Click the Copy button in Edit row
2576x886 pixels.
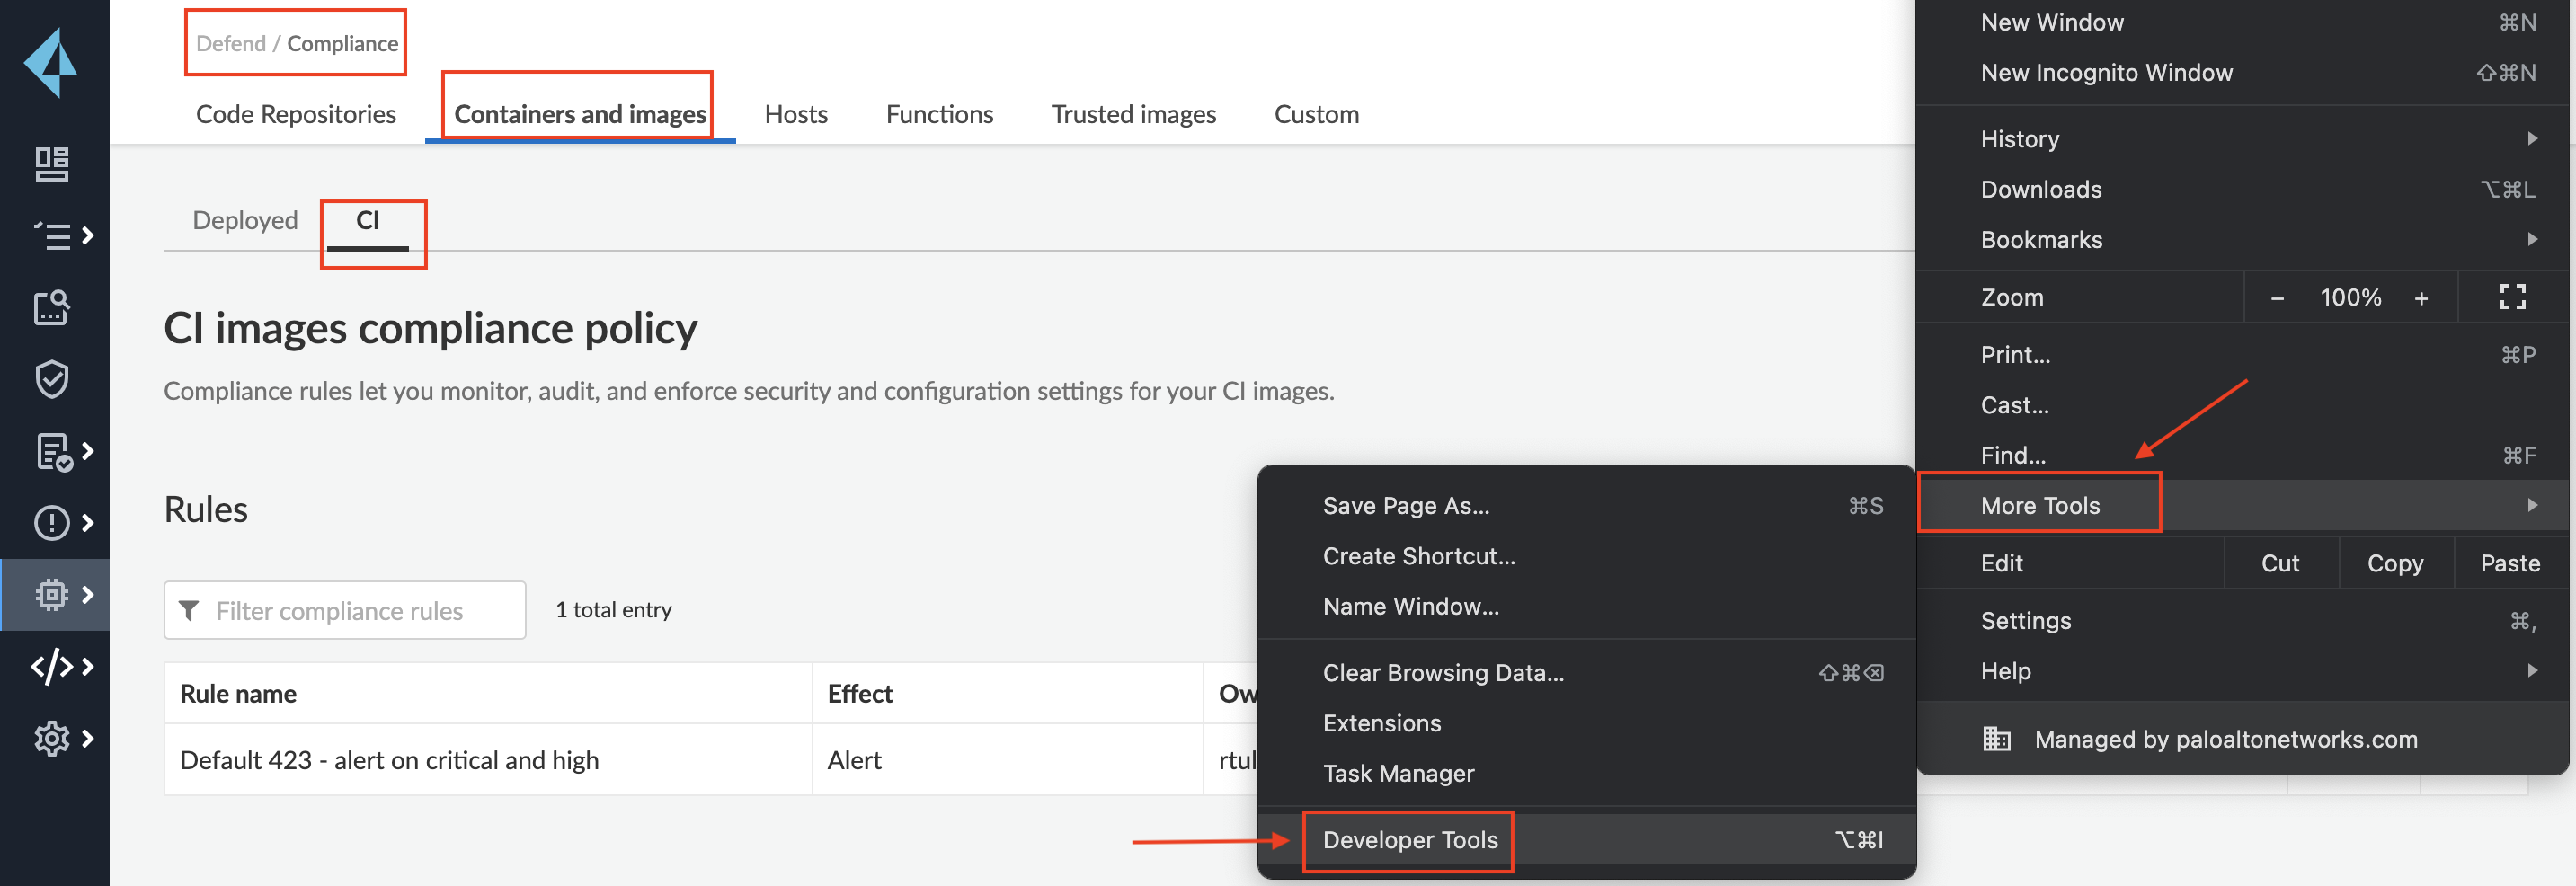click(x=2394, y=563)
